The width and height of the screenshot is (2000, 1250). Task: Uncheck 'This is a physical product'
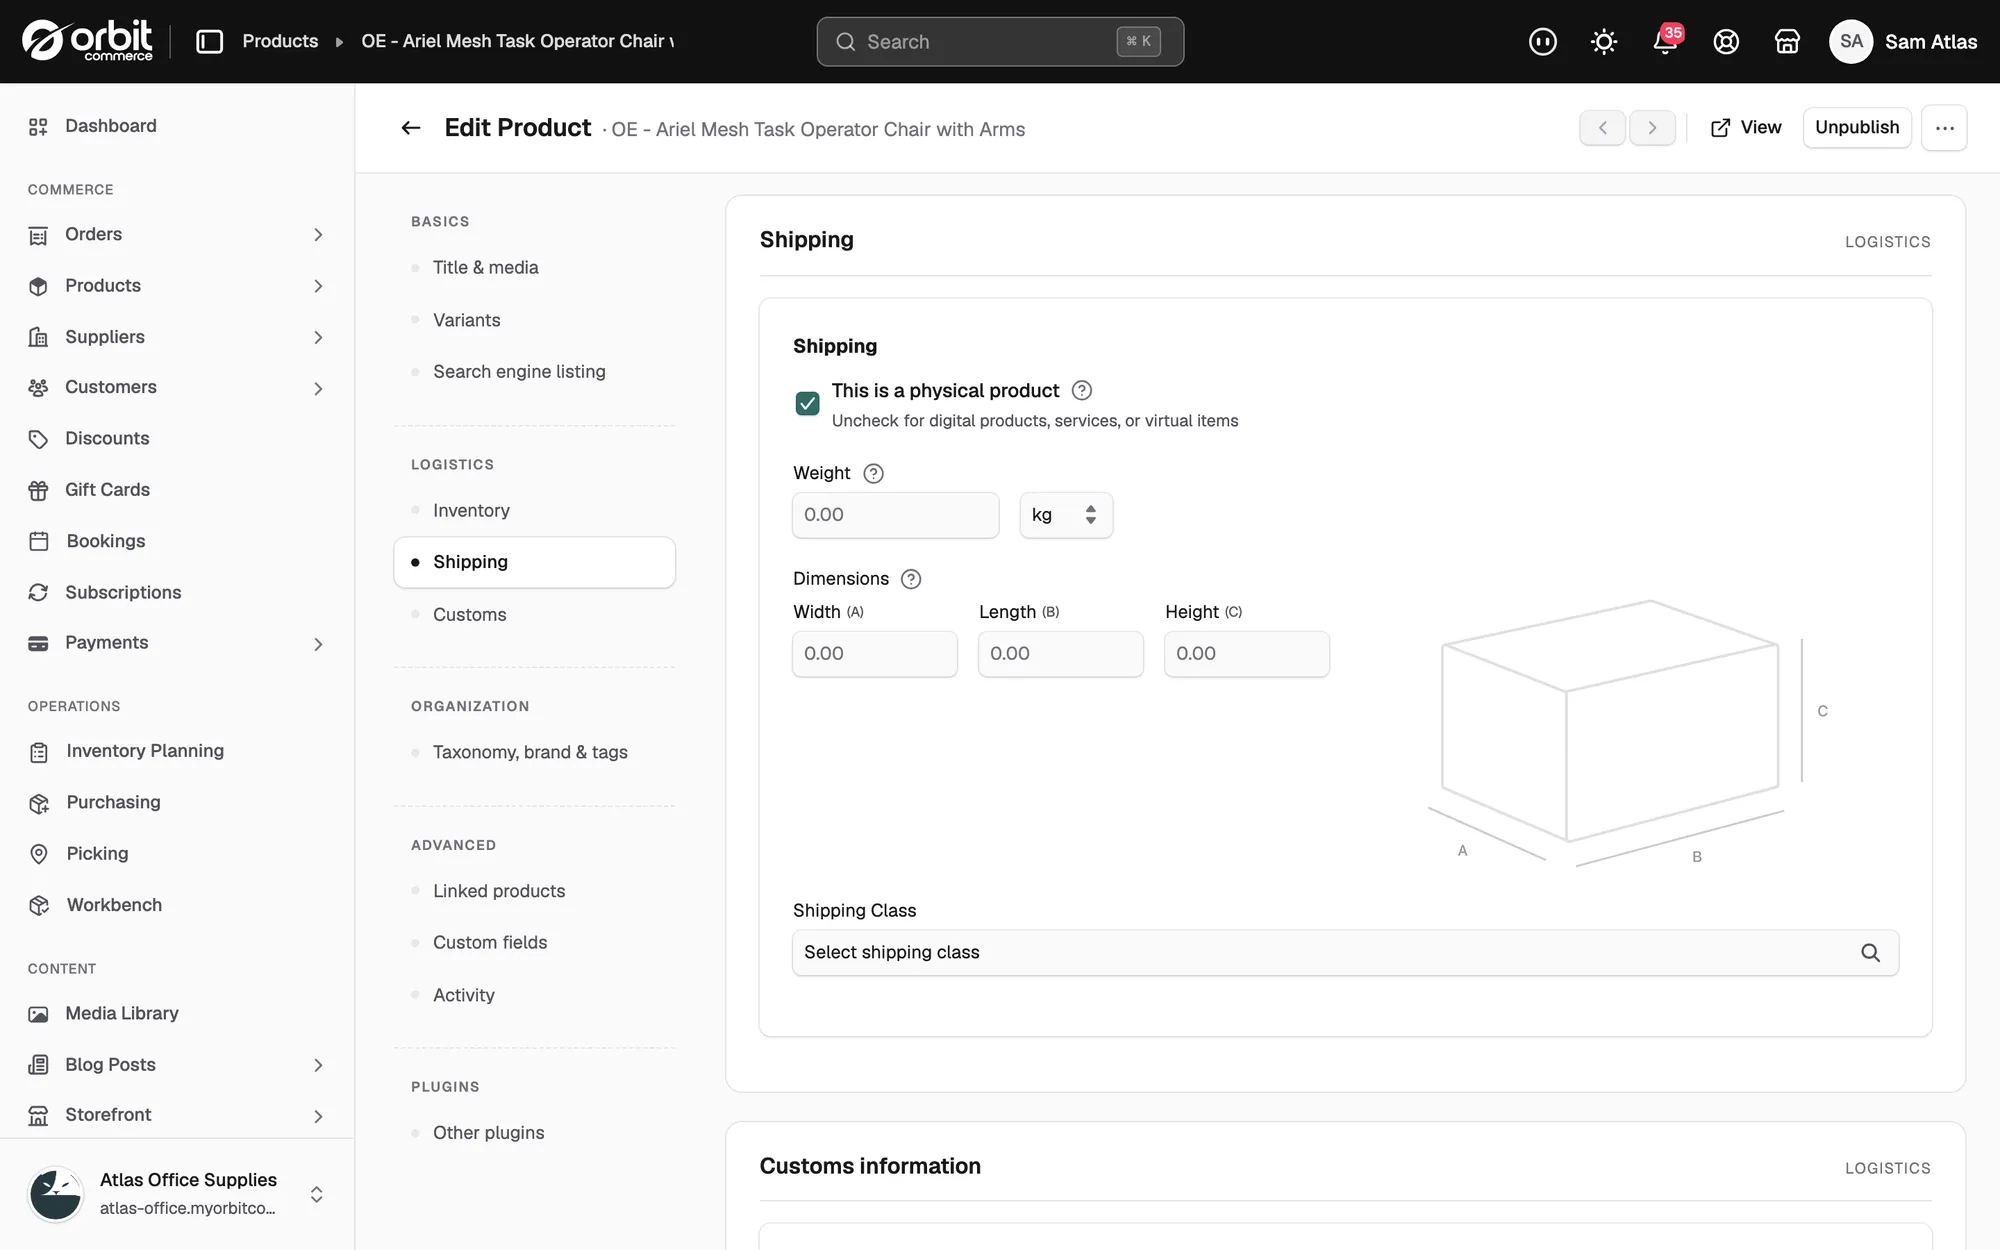[807, 403]
